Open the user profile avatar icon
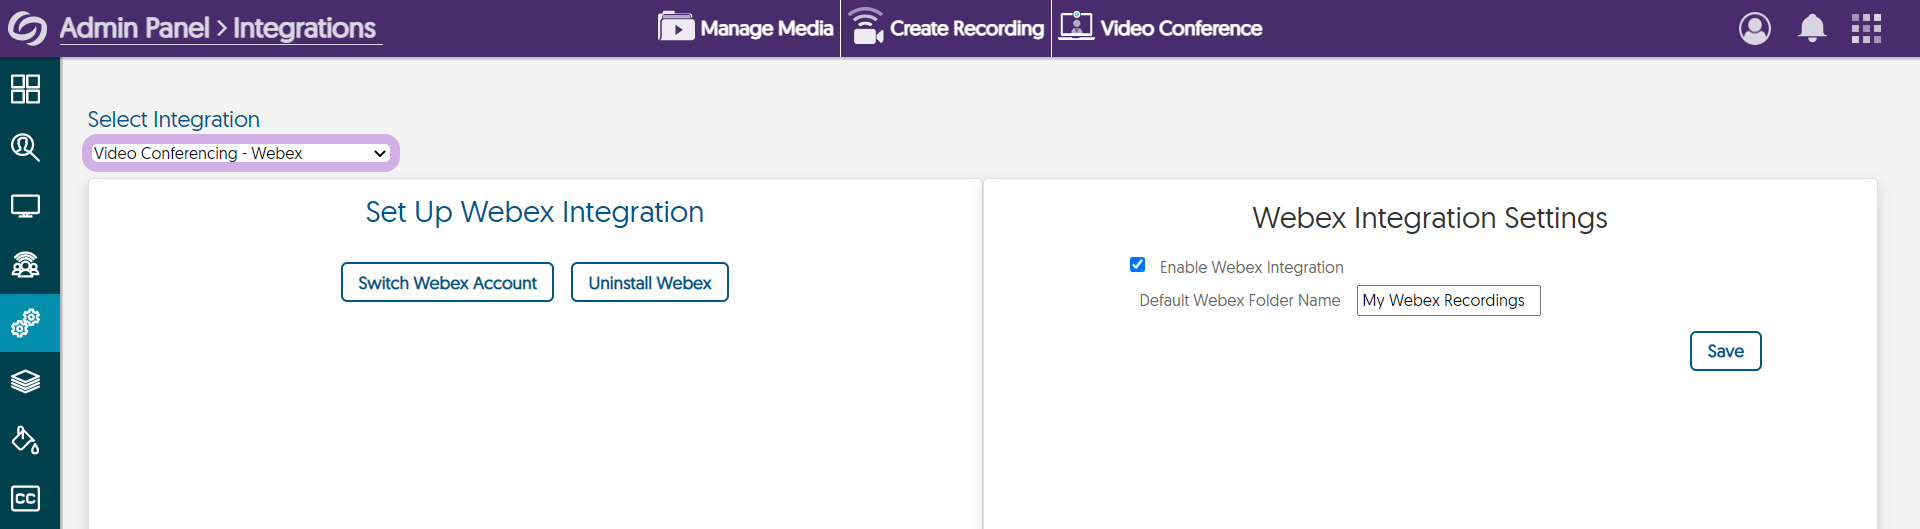1920x529 pixels. click(1754, 28)
